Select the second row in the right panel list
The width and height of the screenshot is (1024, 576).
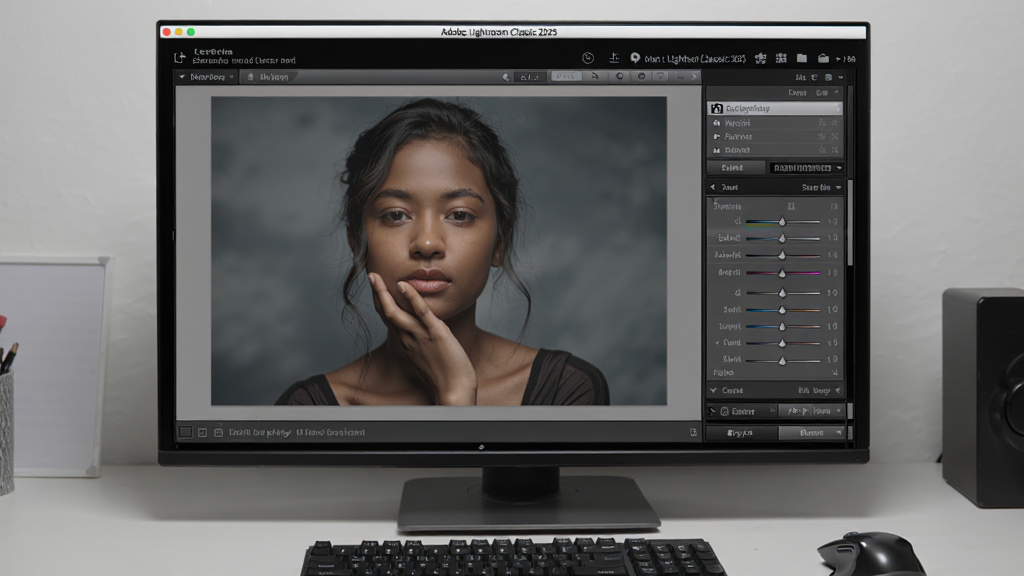pyautogui.click(x=775, y=123)
